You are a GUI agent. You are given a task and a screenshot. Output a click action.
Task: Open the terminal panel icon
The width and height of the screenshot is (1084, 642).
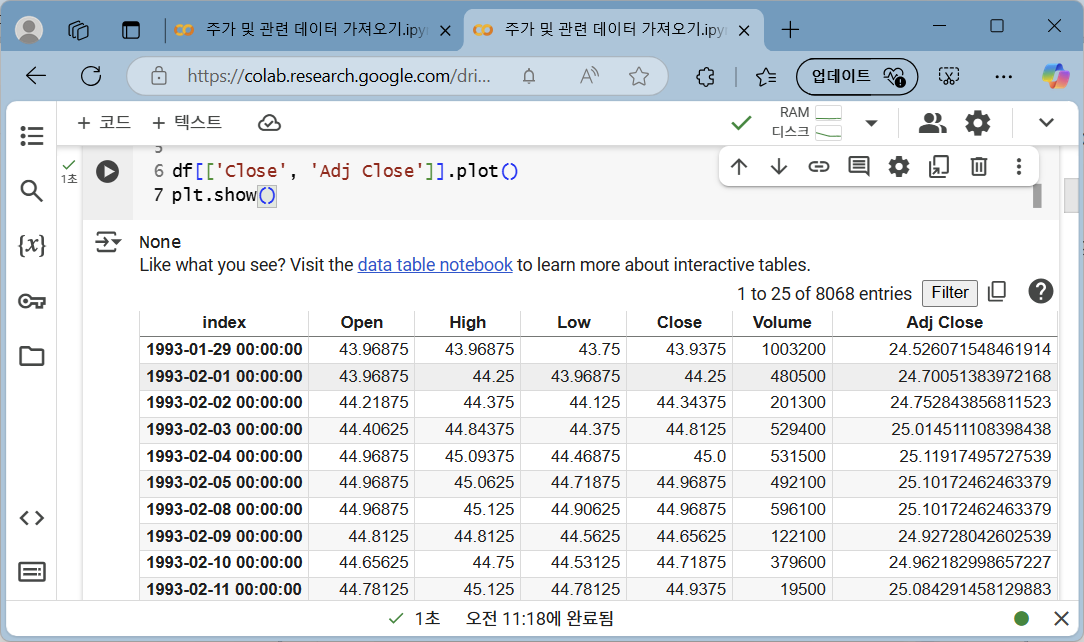coord(32,572)
